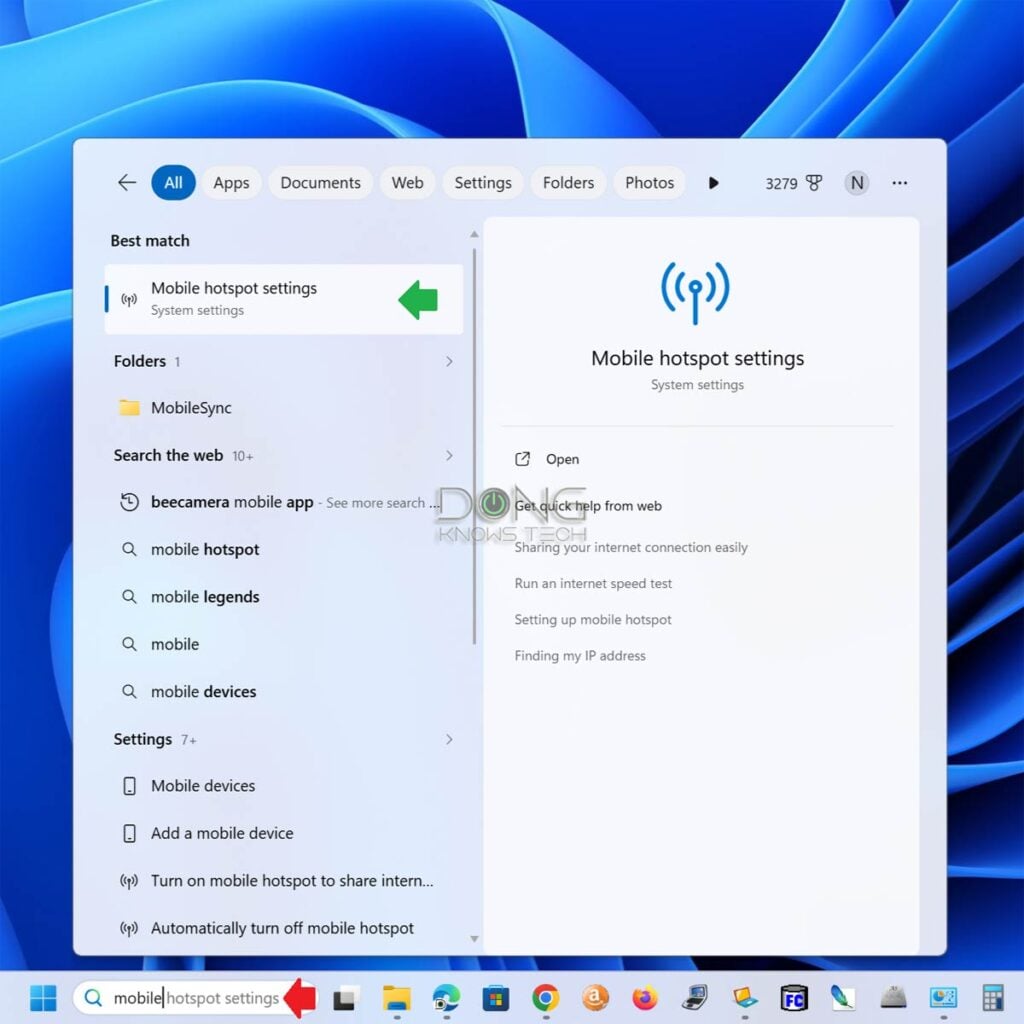Image resolution: width=1024 pixels, height=1024 pixels.
Task: Expand the Folders results section chevron
Action: coord(449,361)
